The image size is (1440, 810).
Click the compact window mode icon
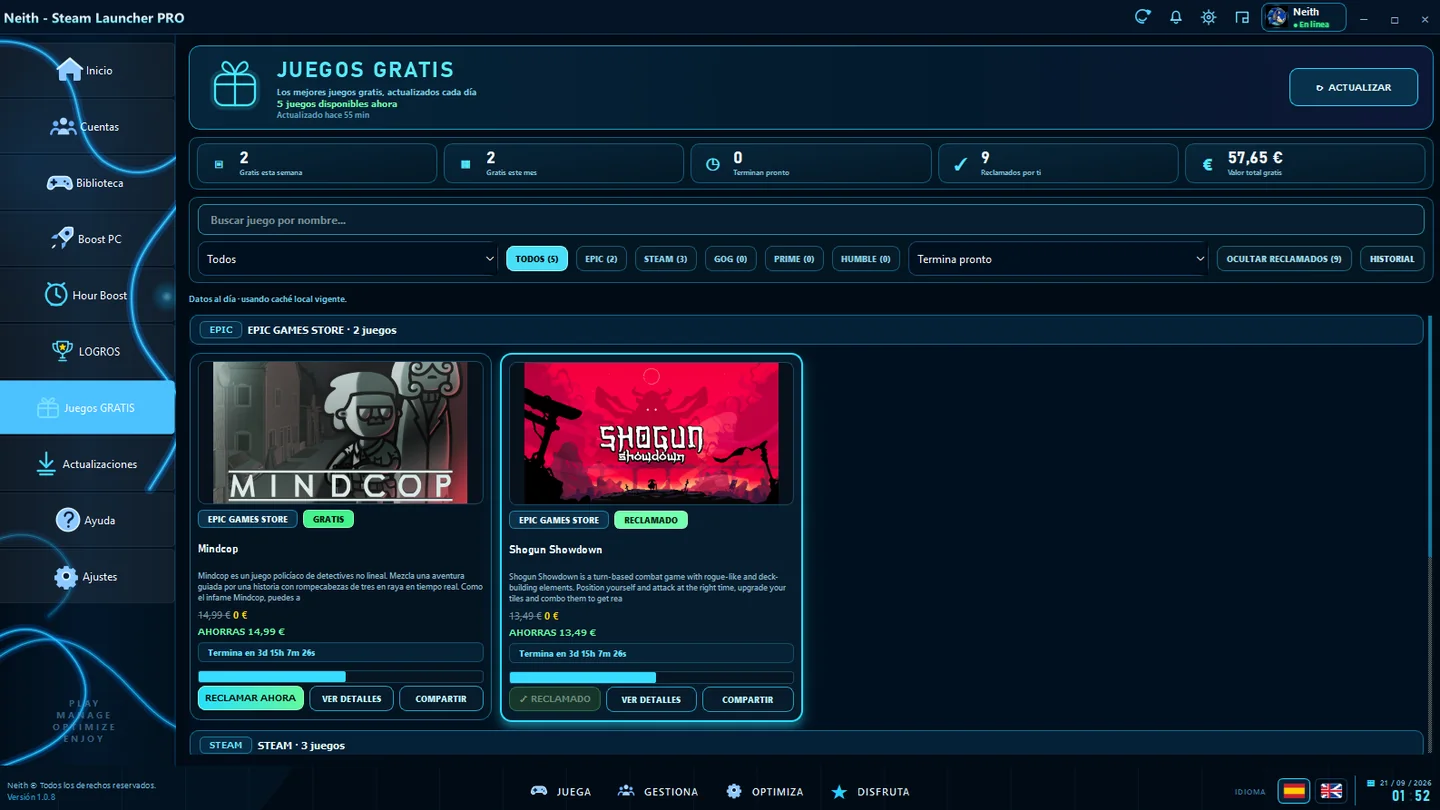tap(1242, 17)
